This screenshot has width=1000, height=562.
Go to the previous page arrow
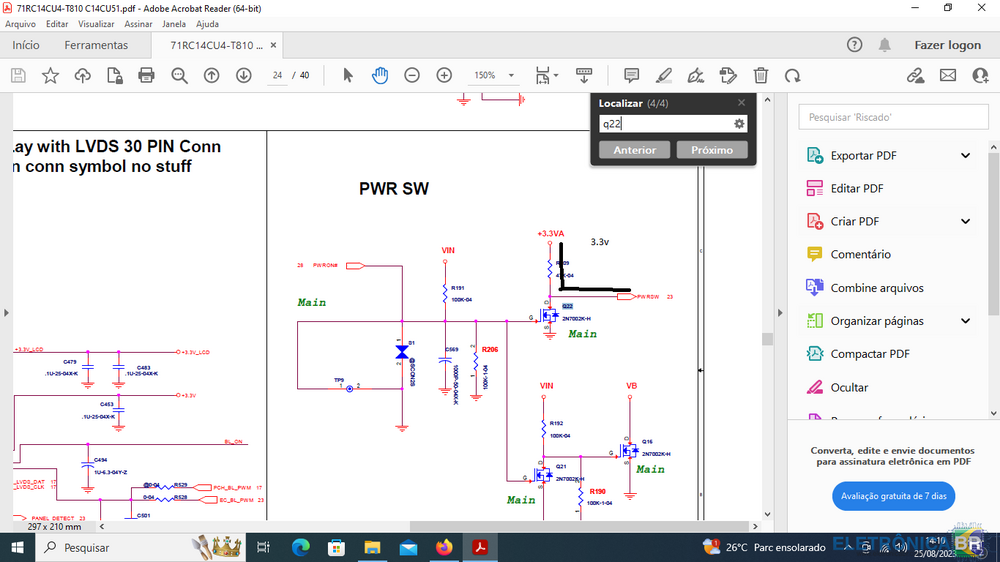[x=211, y=76]
